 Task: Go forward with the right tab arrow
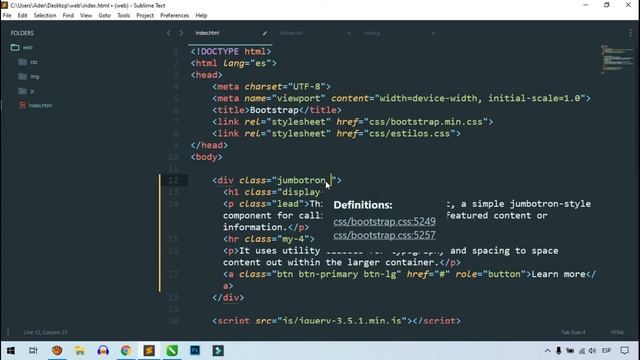coord(181,33)
